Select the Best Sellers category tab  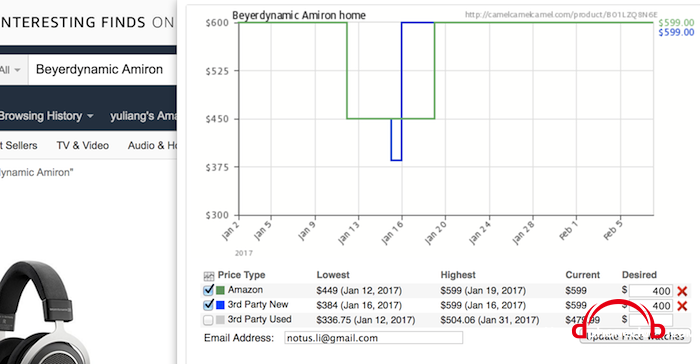(19, 146)
